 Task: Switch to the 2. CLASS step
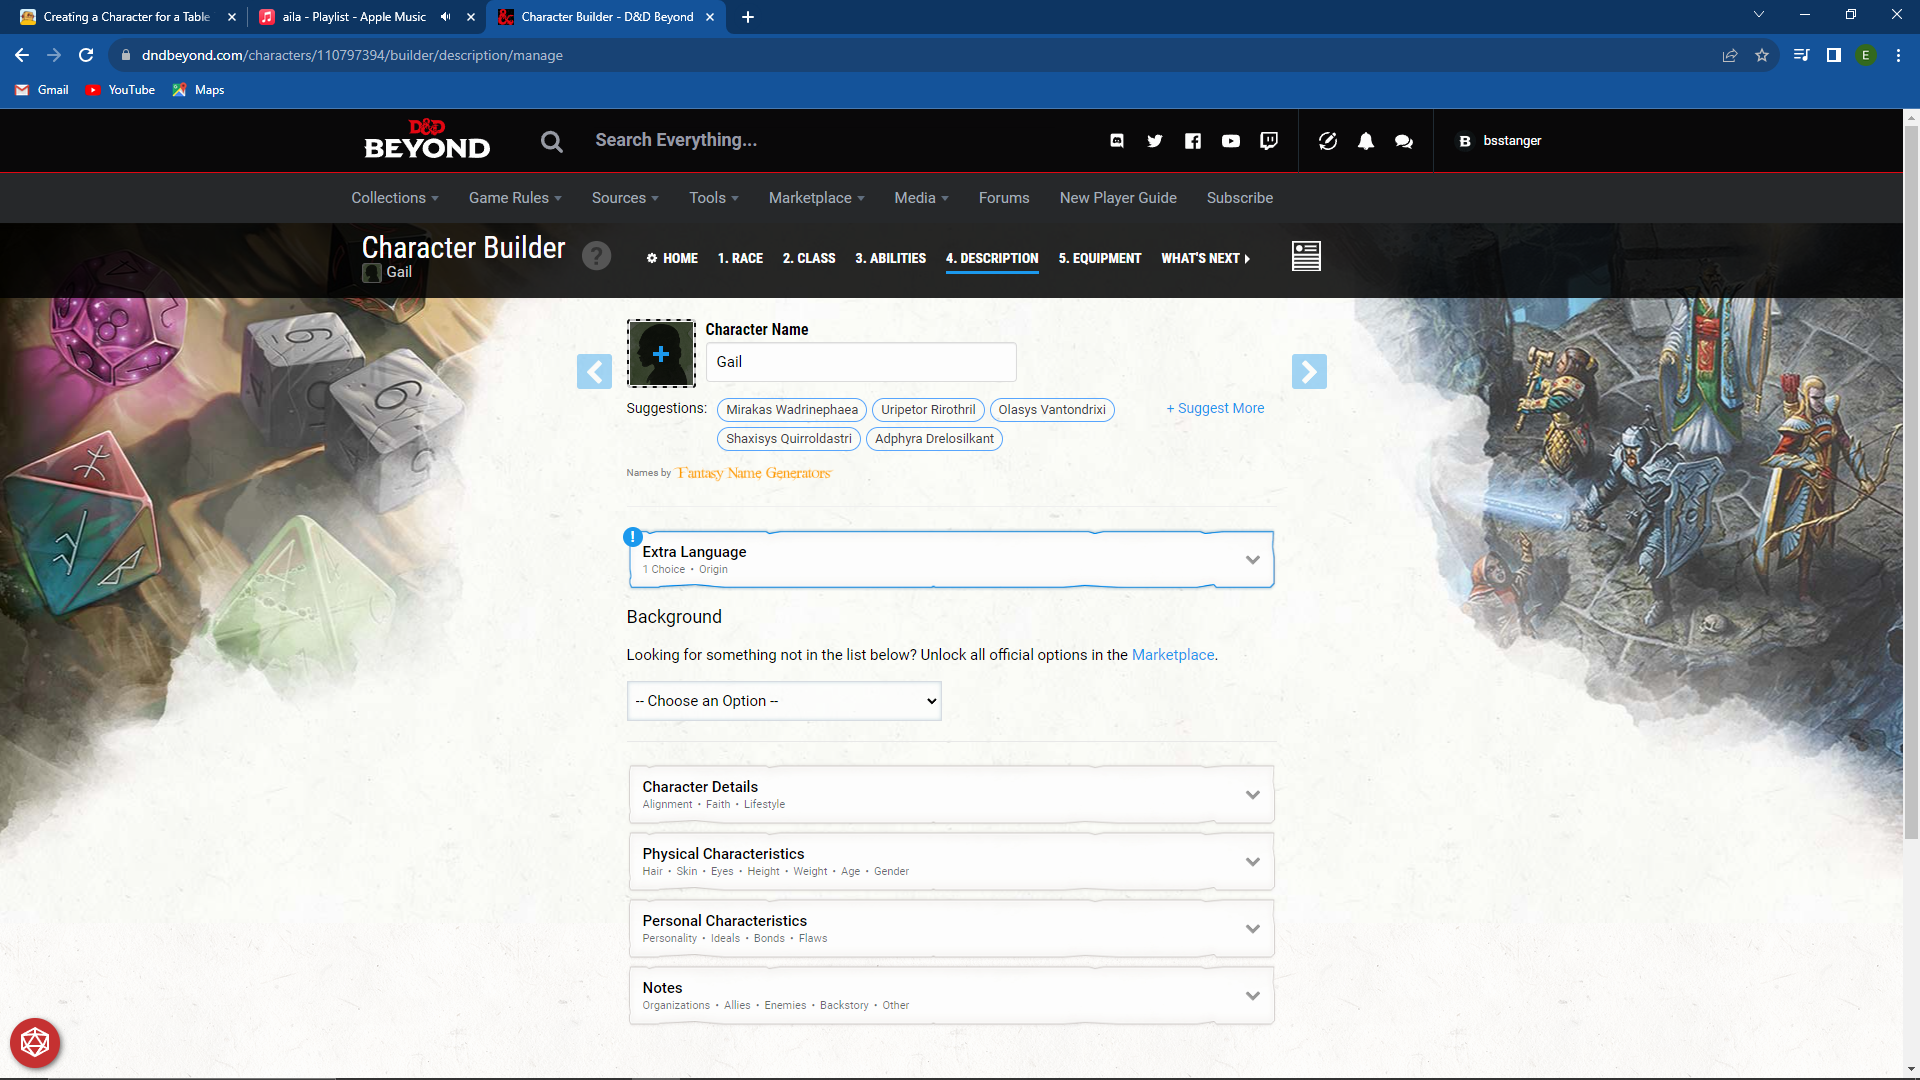click(x=809, y=258)
